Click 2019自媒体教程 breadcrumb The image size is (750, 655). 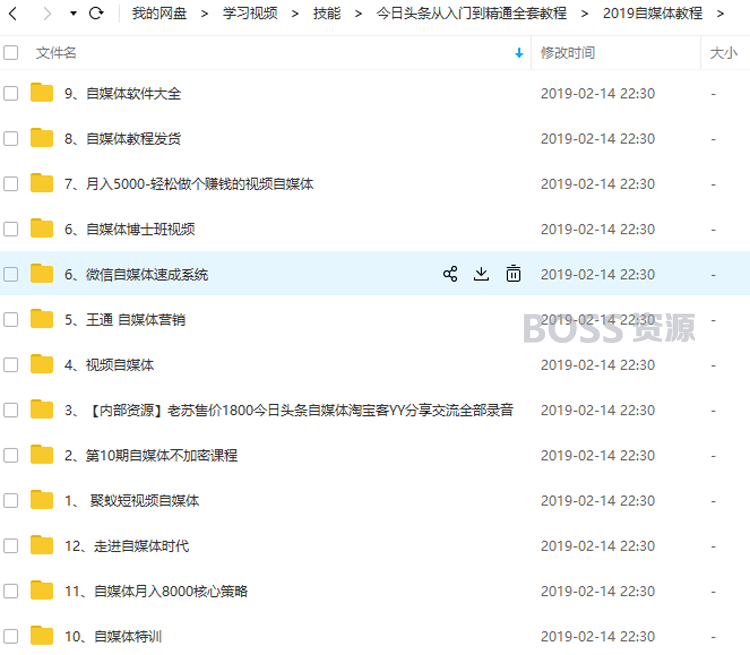pyautogui.click(x=652, y=13)
